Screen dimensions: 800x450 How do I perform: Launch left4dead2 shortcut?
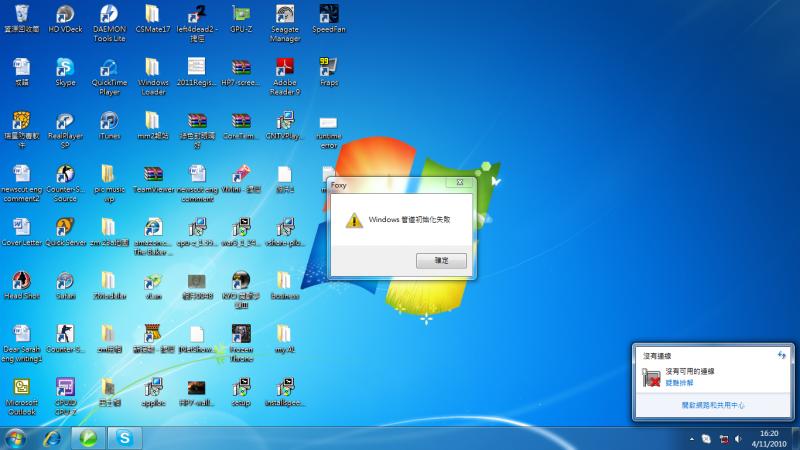[x=197, y=23]
